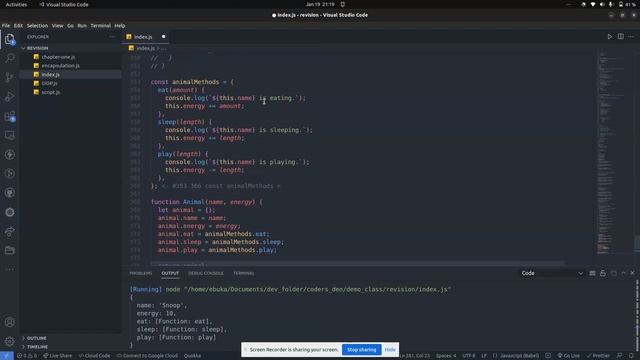
Task: Start Live Share from the status bar
Action: [x=58, y=356]
